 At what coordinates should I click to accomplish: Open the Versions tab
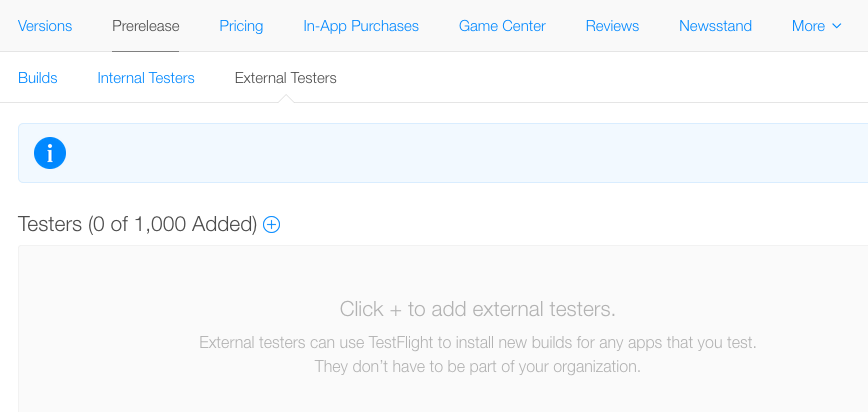45,26
